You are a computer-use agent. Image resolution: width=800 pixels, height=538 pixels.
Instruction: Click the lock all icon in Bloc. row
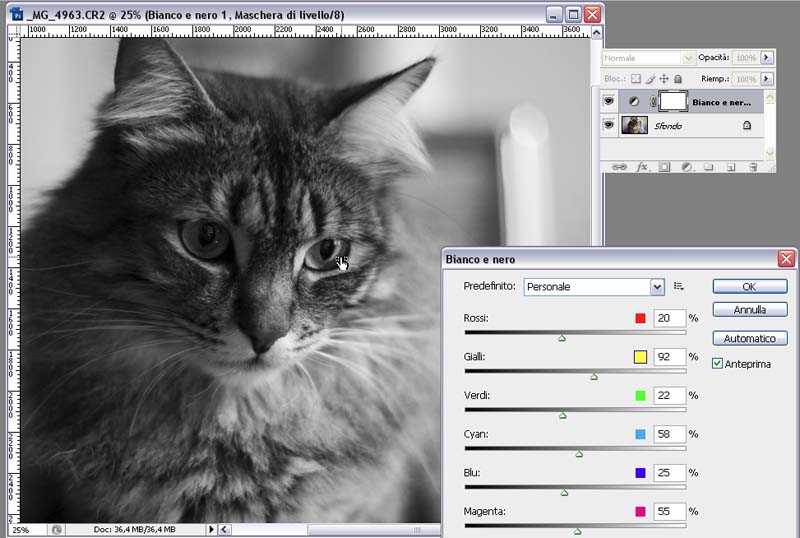point(678,78)
